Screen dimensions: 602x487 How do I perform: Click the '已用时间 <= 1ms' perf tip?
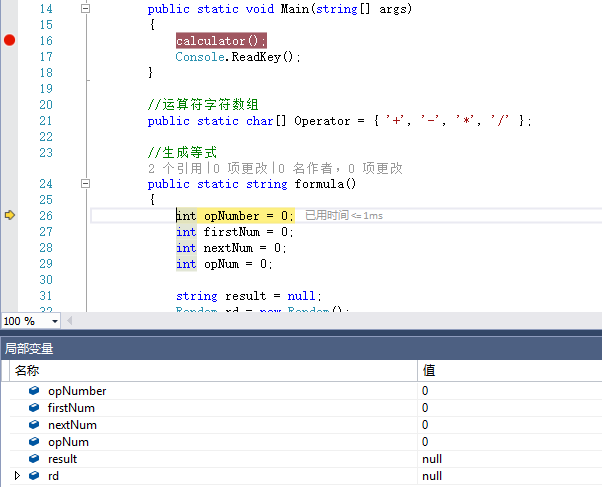coord(344,215)
